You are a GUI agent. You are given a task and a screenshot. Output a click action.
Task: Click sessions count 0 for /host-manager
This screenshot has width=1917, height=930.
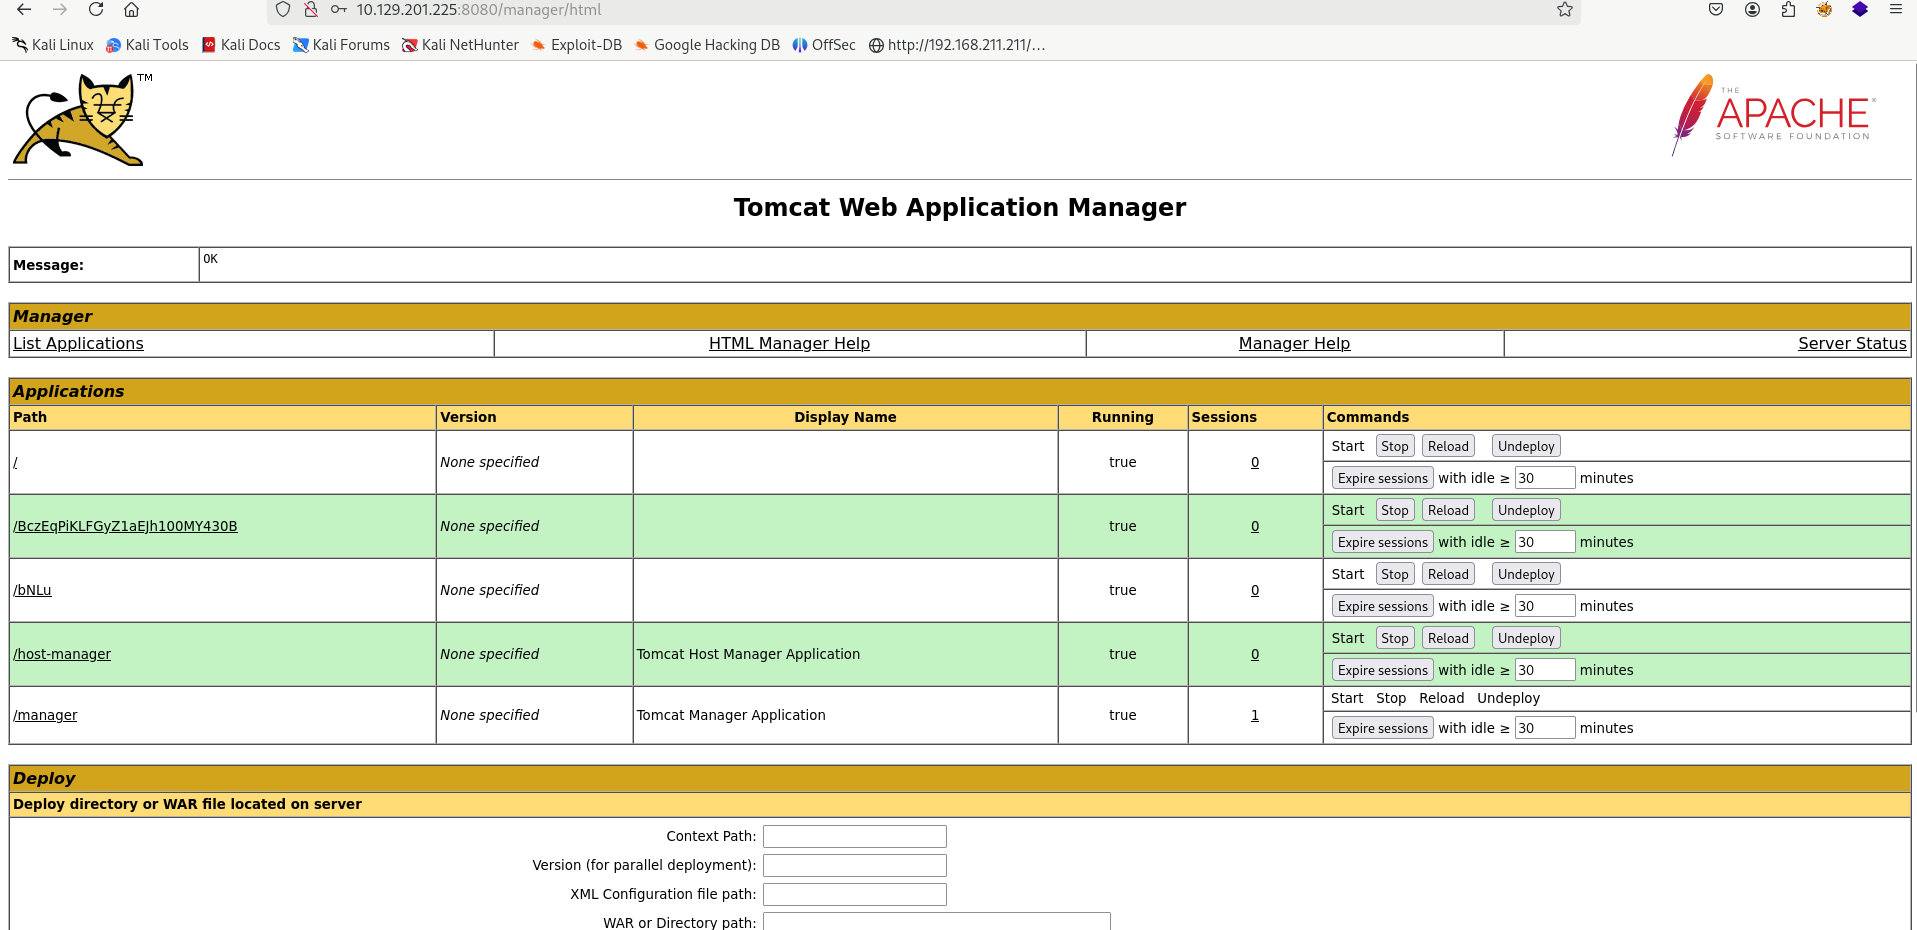1255,654
